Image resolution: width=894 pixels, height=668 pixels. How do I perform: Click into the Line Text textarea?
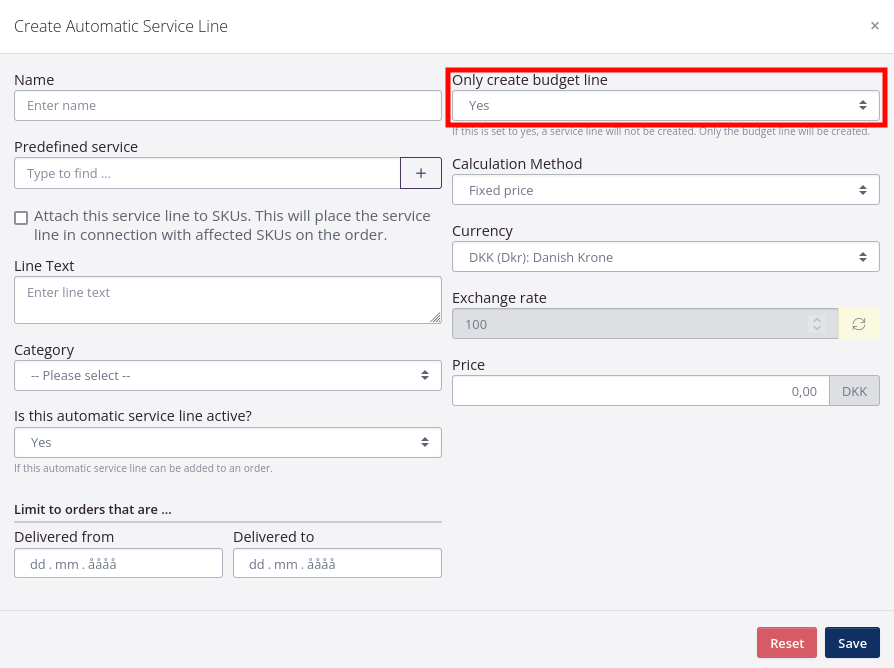click(227, 300)
